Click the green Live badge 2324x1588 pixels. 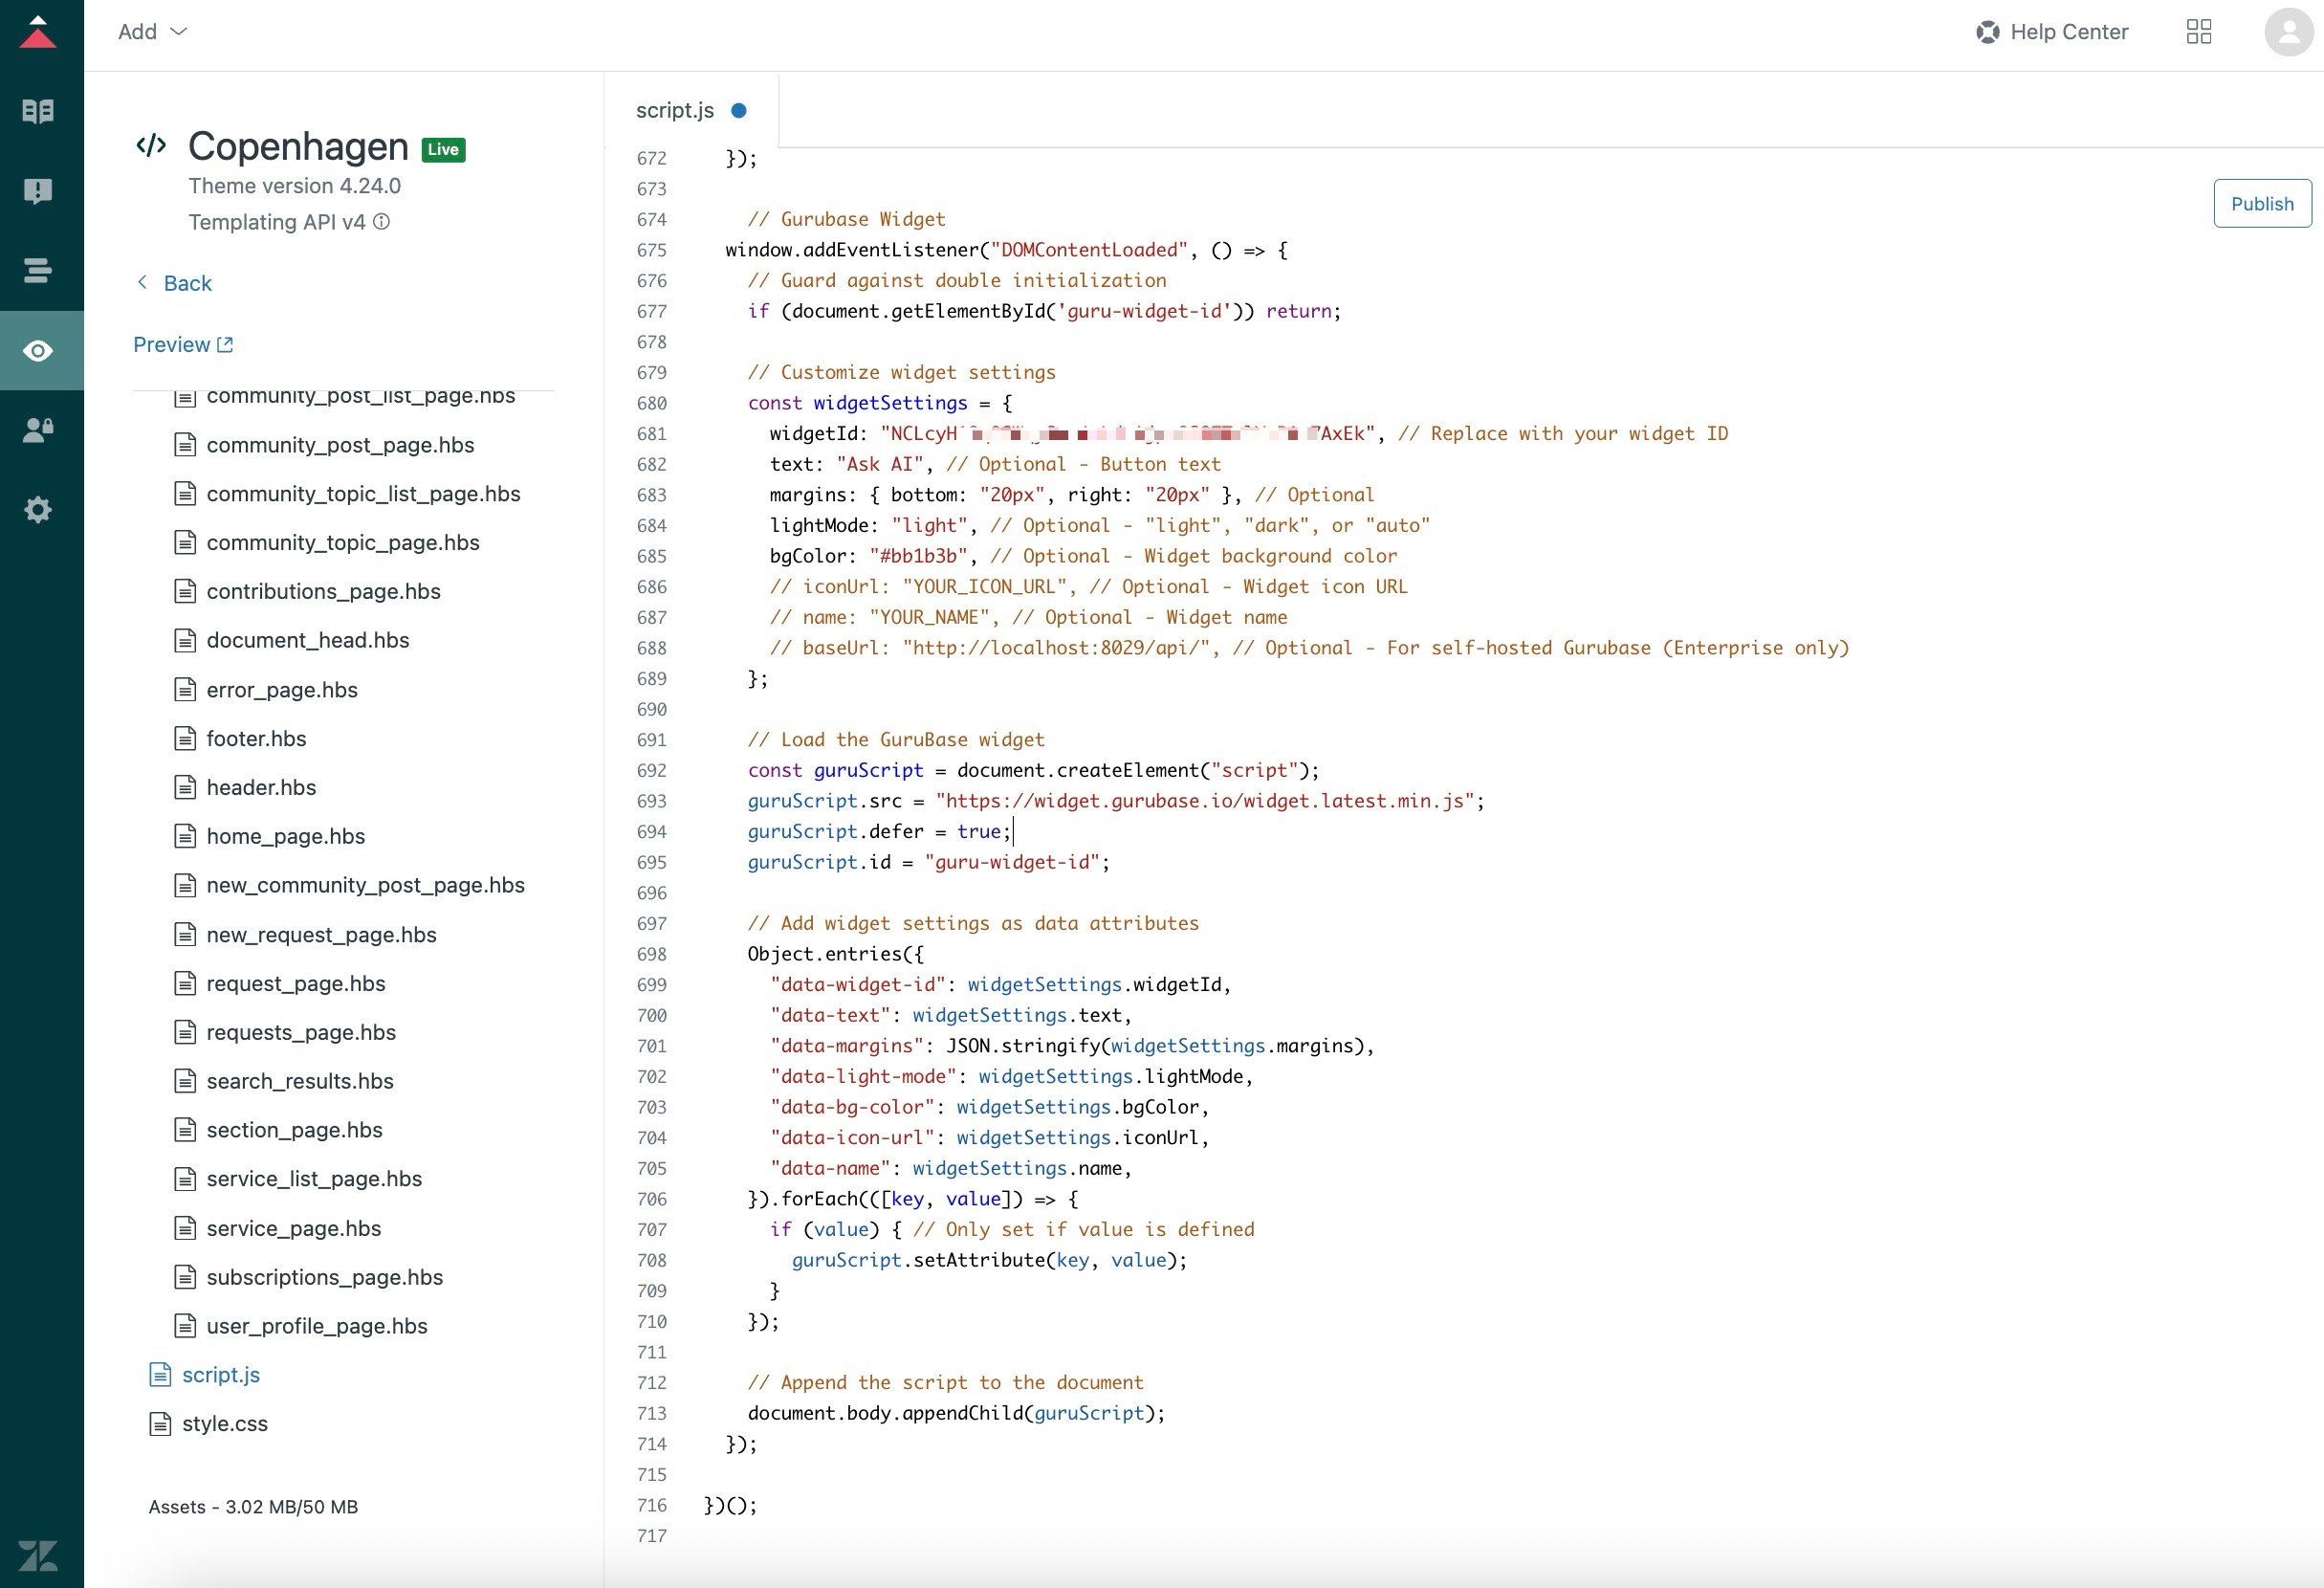(x=443, y=150)
